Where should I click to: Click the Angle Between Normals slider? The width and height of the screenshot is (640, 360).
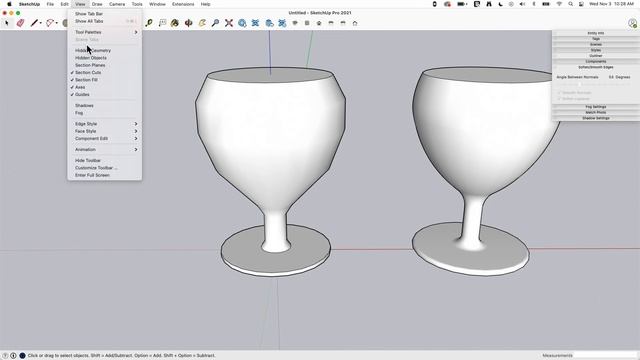pyautogui.click(x=595, y=84)
